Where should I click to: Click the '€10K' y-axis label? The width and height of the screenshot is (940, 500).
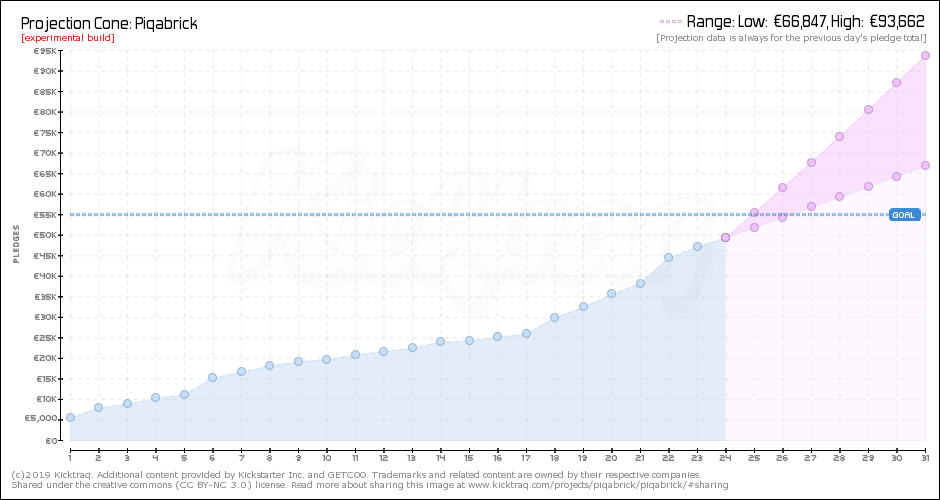pos(46,399)
